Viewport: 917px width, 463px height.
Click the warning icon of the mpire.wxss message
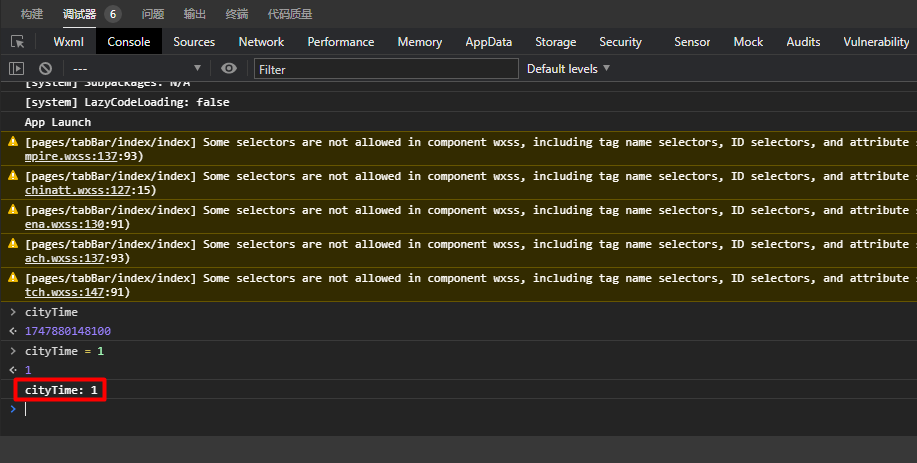[x=13, y=141]
